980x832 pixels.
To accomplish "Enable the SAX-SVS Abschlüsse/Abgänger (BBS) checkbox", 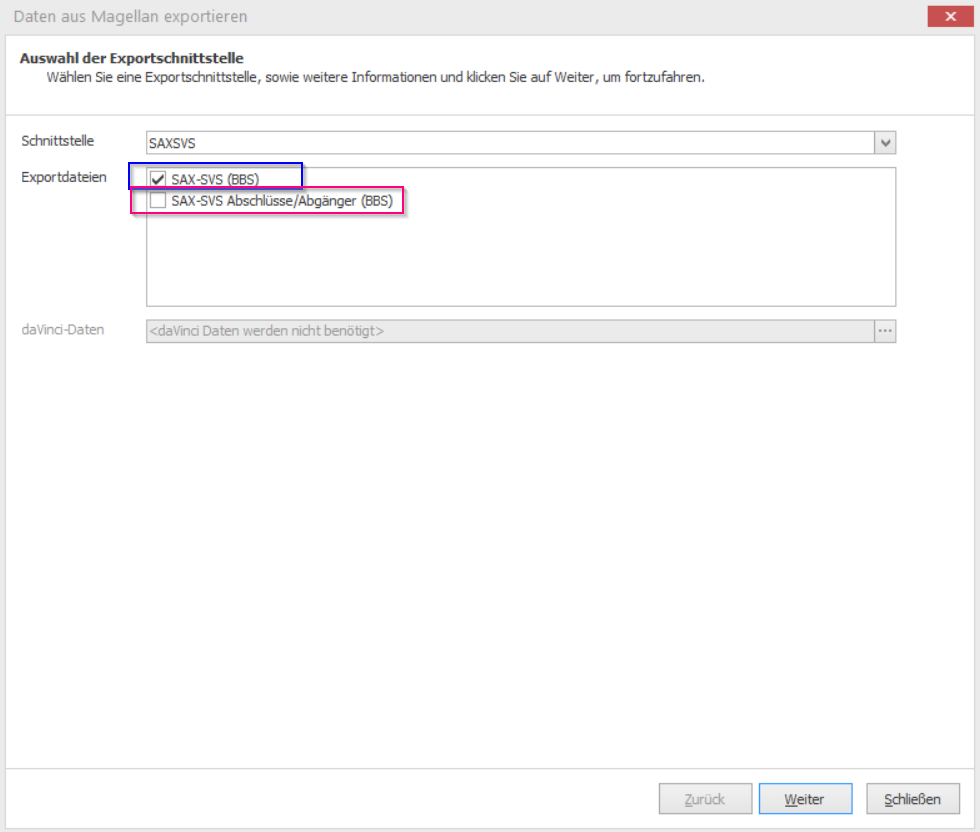I will tap(157, 201).
